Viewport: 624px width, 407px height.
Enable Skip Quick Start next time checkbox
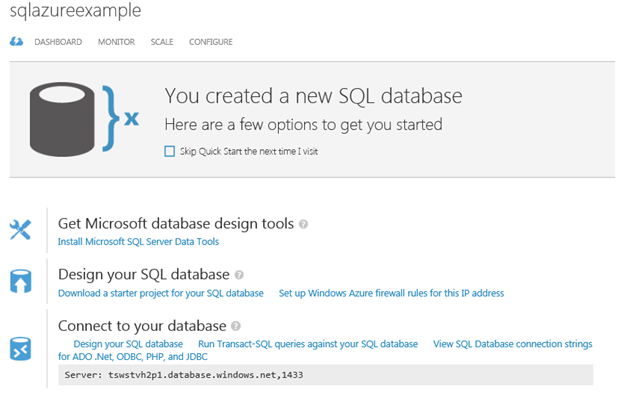coord(170,151)
